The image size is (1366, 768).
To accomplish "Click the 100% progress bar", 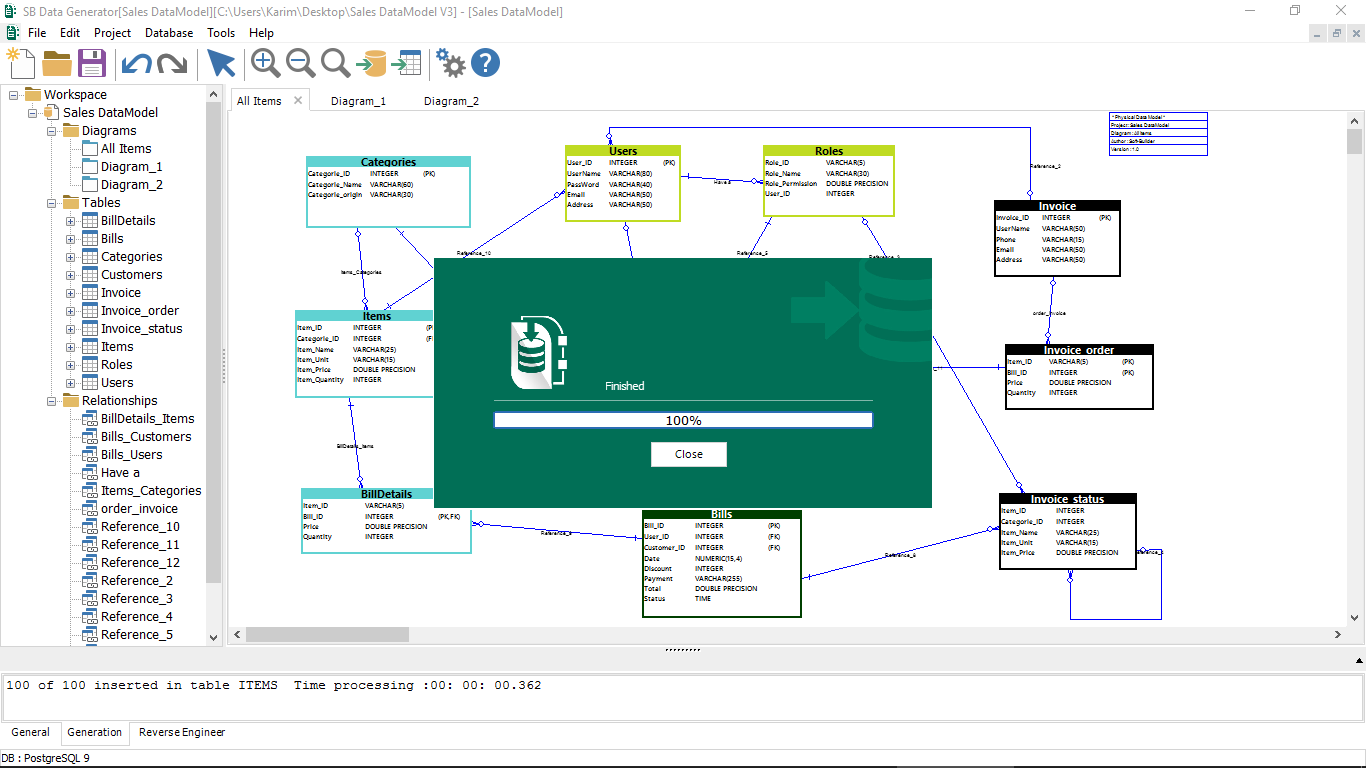I will 683,420.
